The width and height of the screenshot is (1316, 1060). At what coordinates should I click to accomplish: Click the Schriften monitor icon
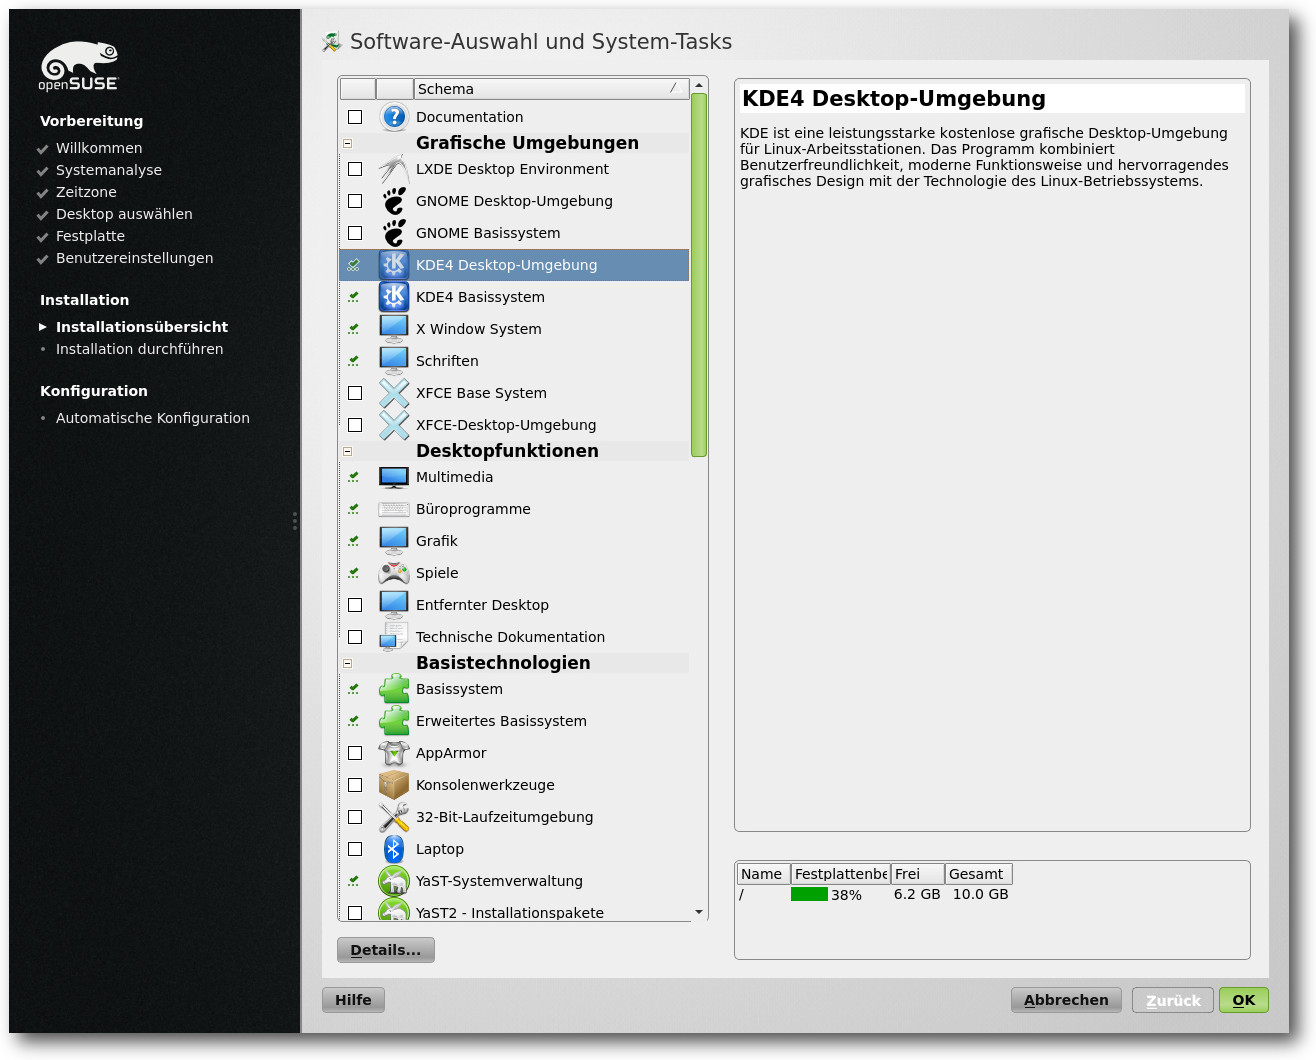click(x=394, y=361)
